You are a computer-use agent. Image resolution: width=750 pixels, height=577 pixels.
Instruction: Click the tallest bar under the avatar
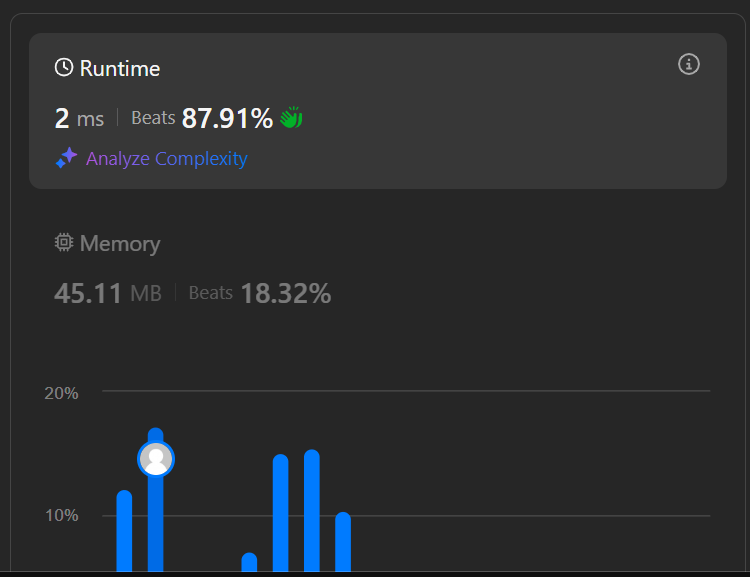tap(156, 500)
